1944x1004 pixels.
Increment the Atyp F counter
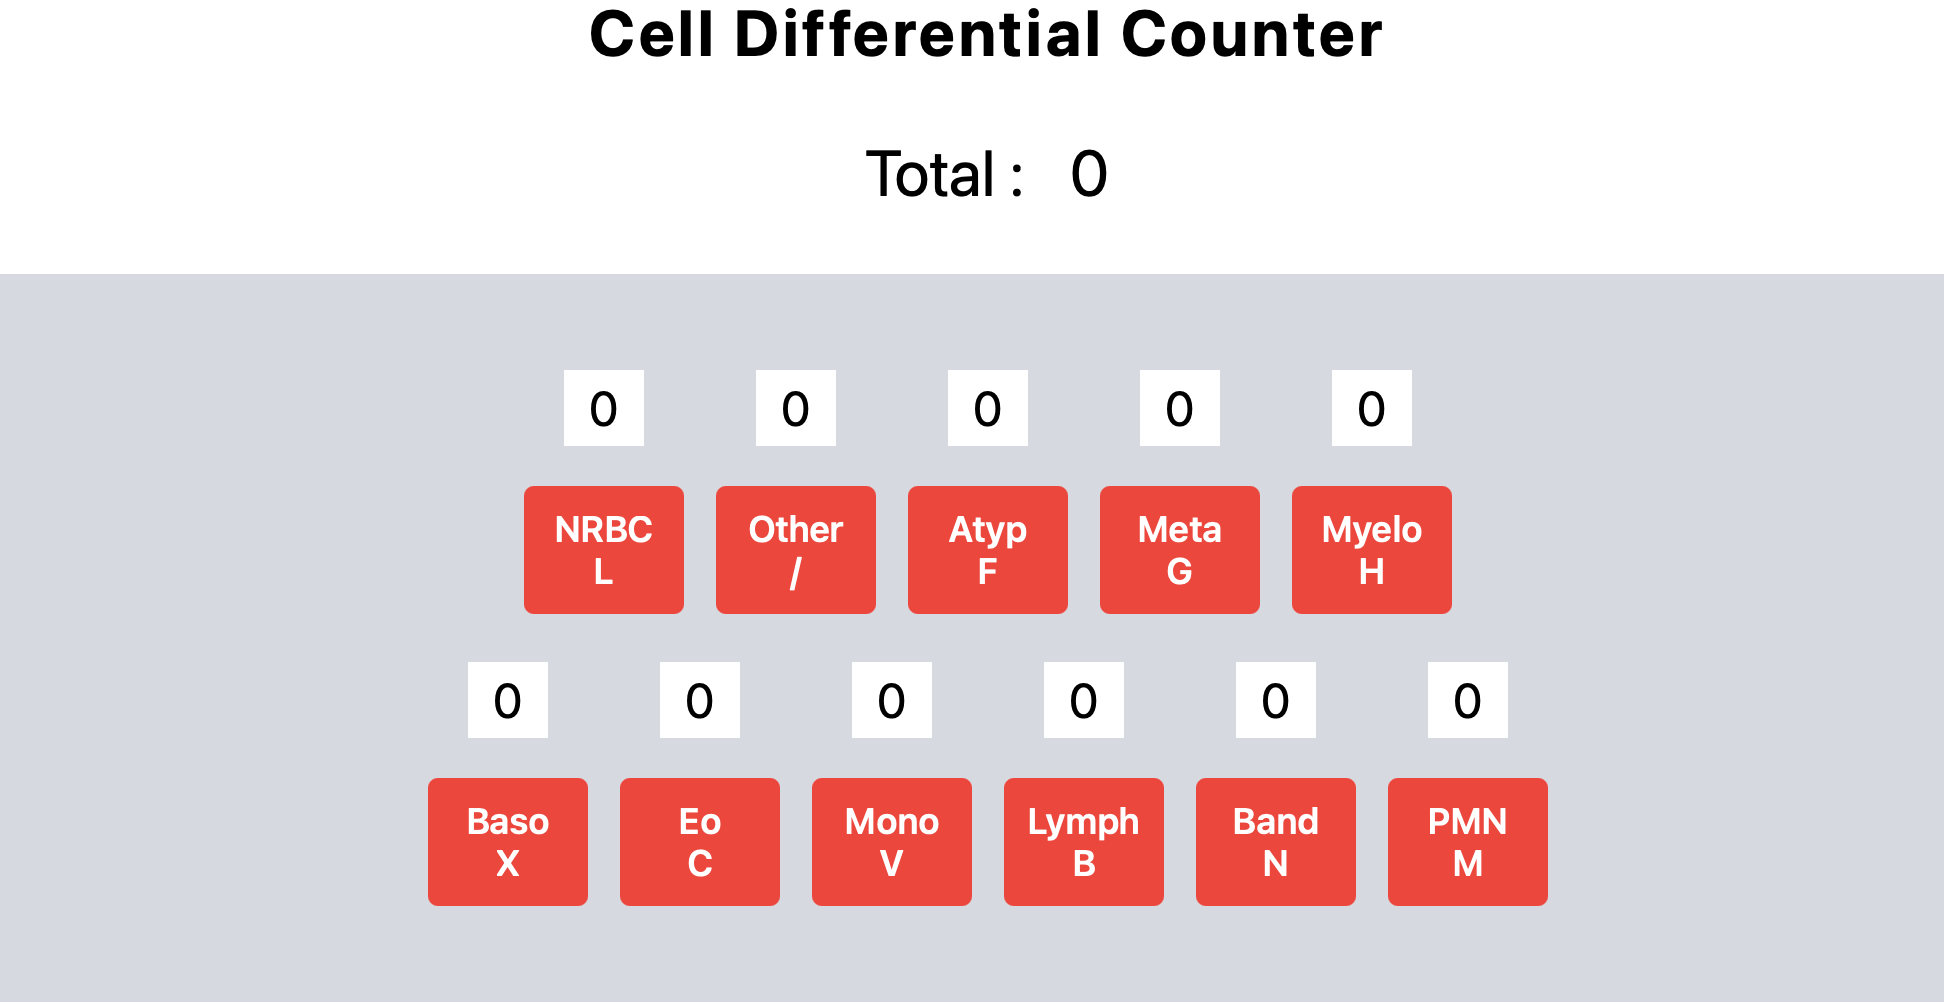click(x=988, y=550)
